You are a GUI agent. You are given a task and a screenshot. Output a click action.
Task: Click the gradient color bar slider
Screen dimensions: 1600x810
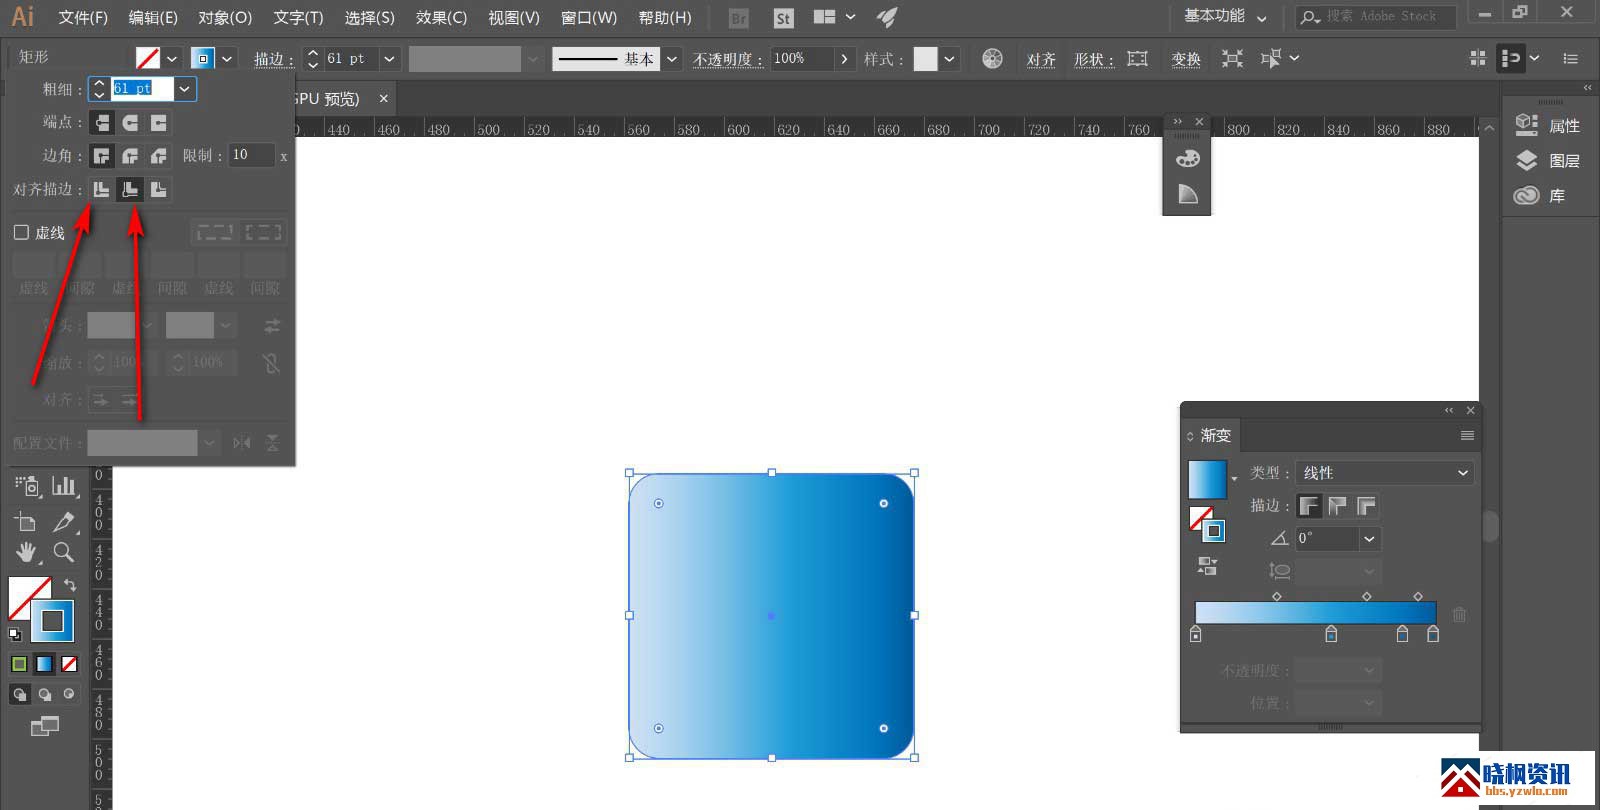(x=1315, y=612)
